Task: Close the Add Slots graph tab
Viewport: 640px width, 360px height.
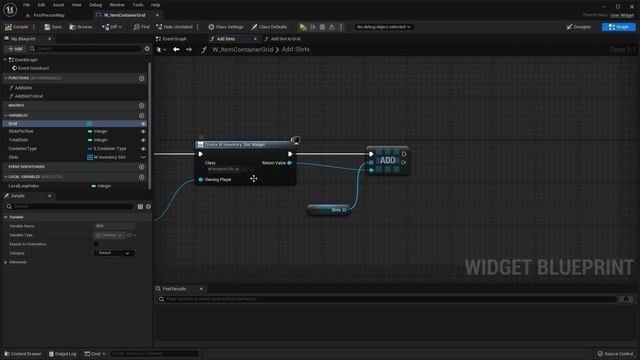Action: click(255, 39)
